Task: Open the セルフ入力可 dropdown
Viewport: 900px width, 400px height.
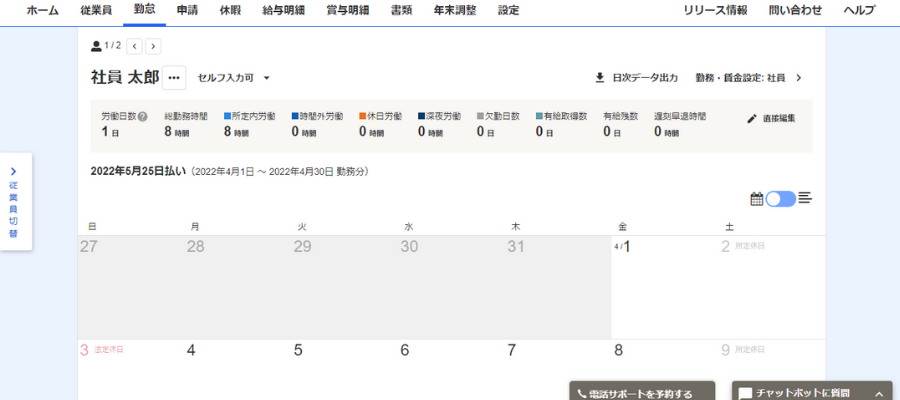Action: point(234,78)
